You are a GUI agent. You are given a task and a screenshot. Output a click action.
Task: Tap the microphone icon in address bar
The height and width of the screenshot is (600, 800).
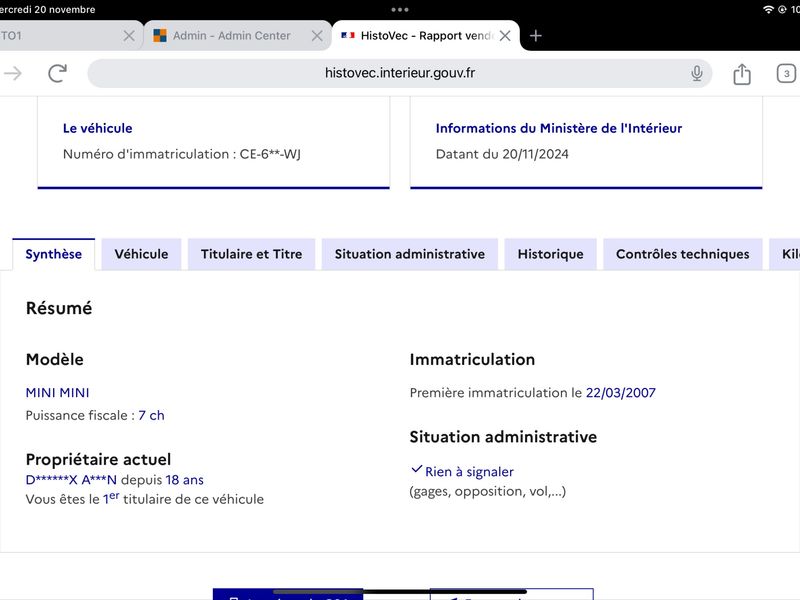tap(696, 73)
